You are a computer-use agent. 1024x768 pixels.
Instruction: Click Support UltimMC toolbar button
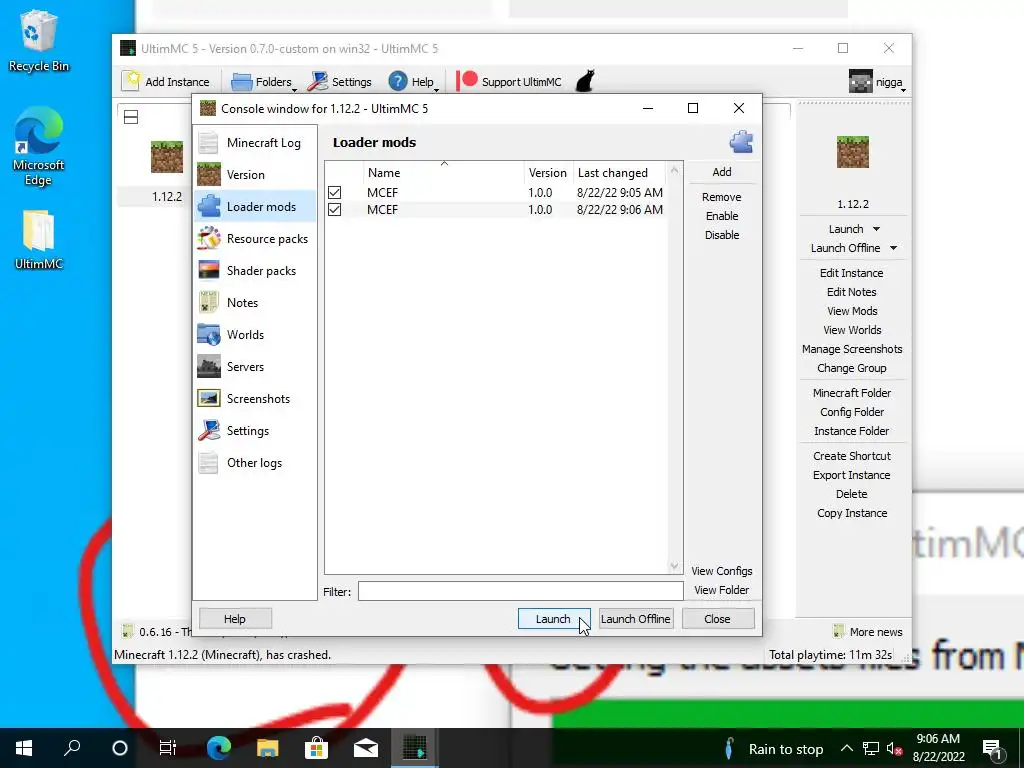[509, 82]
